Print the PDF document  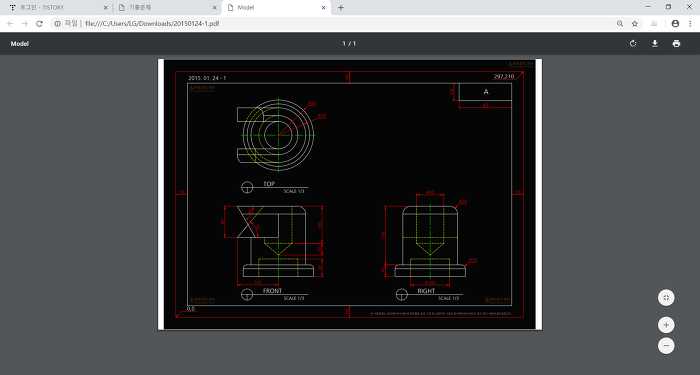click(676, 43)
